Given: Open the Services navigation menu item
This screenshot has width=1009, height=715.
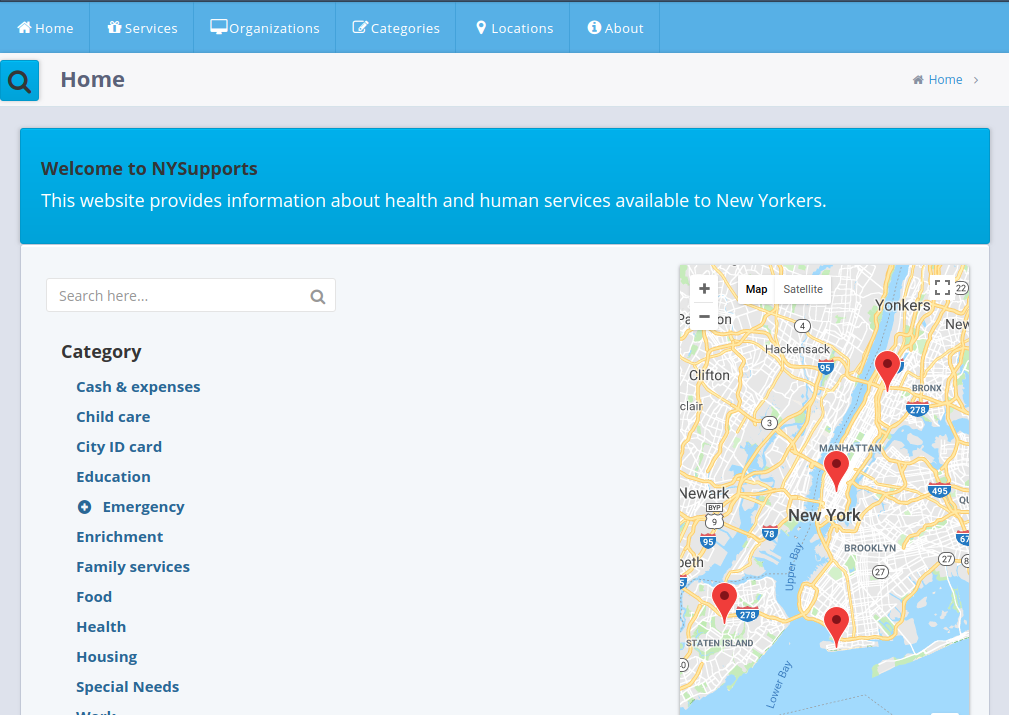Looking at the screenshot, I should click(142, 28).
